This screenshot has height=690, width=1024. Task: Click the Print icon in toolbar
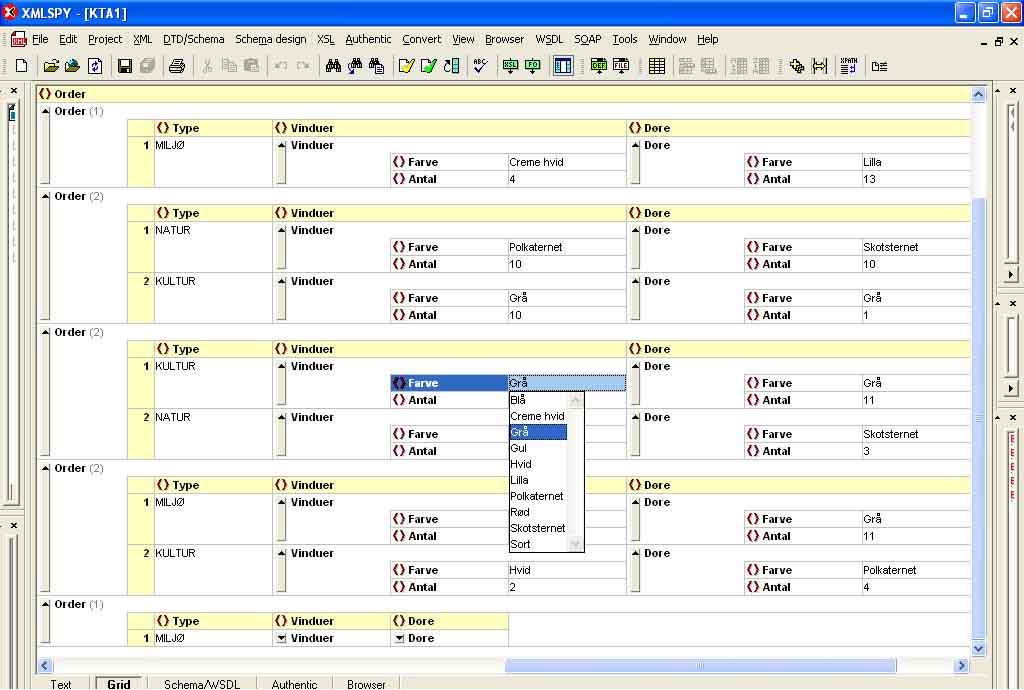pos(177,66)
